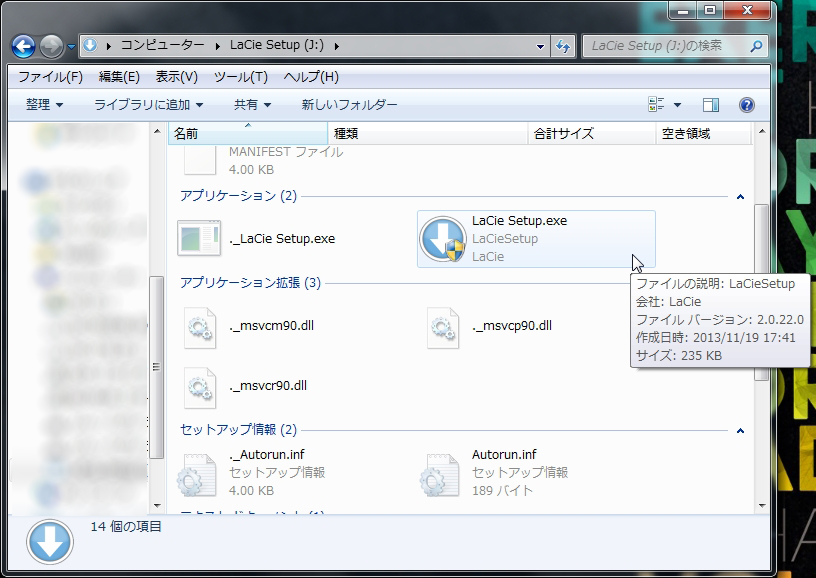Open Explorer help with the question mark icon
The image size is (816, 578).
click(x=746, y=103)
